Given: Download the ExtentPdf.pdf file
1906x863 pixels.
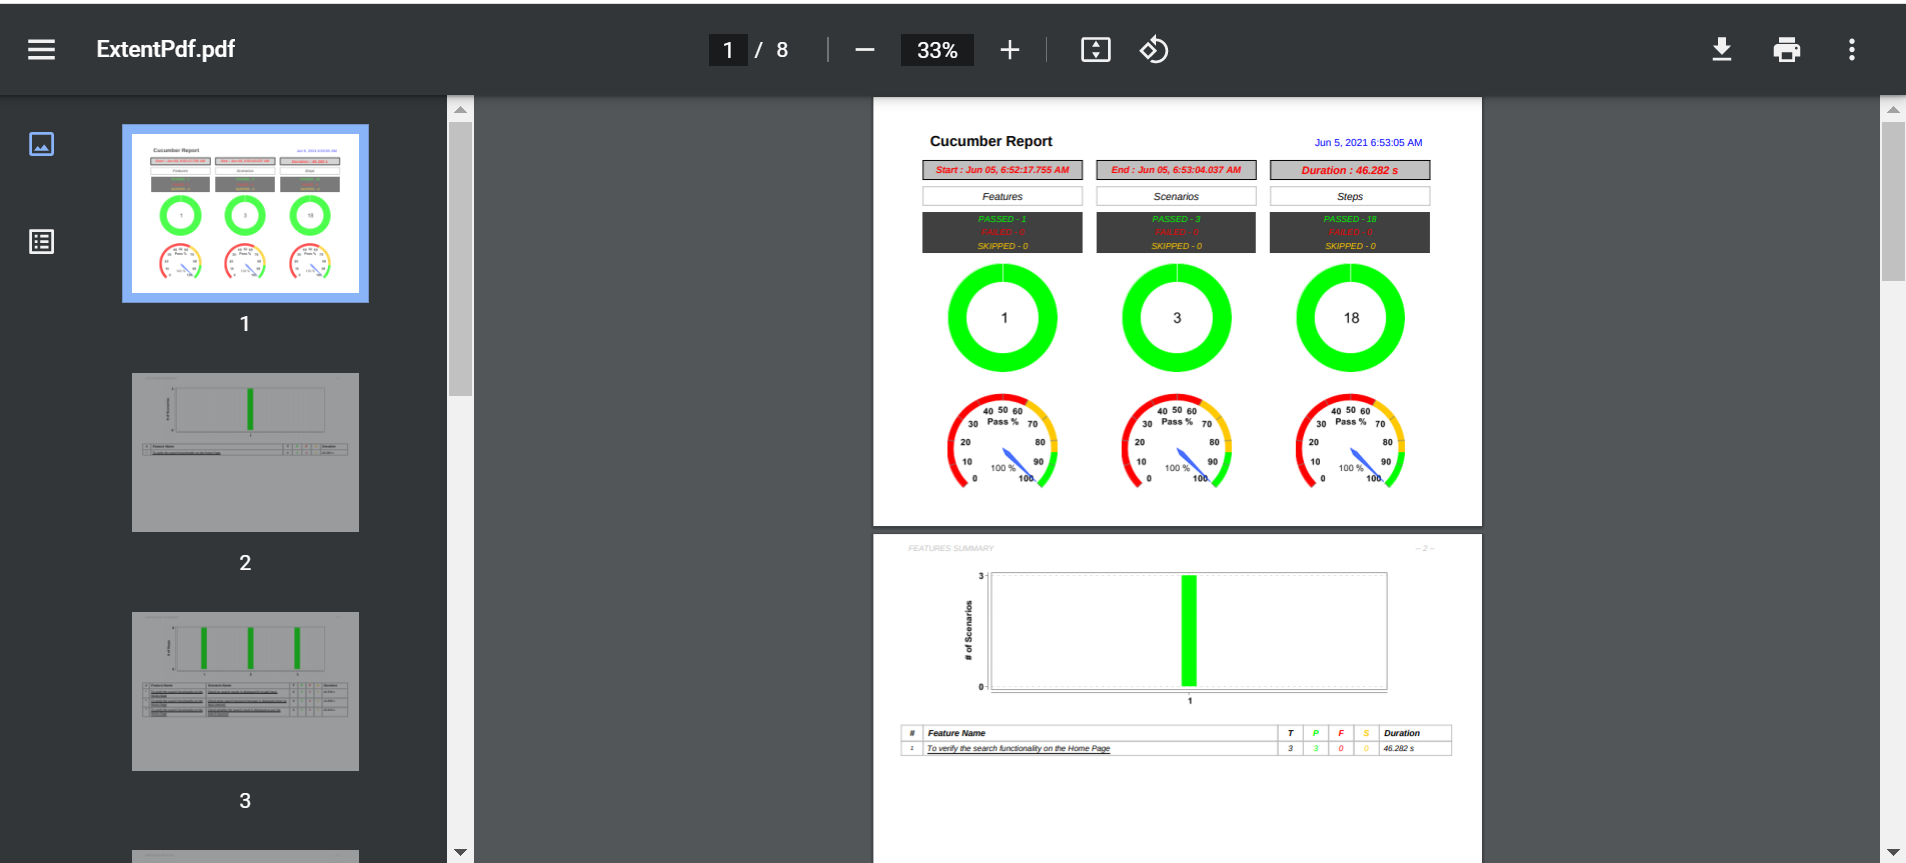Looking at the screenshot, I should point(1722,49).
